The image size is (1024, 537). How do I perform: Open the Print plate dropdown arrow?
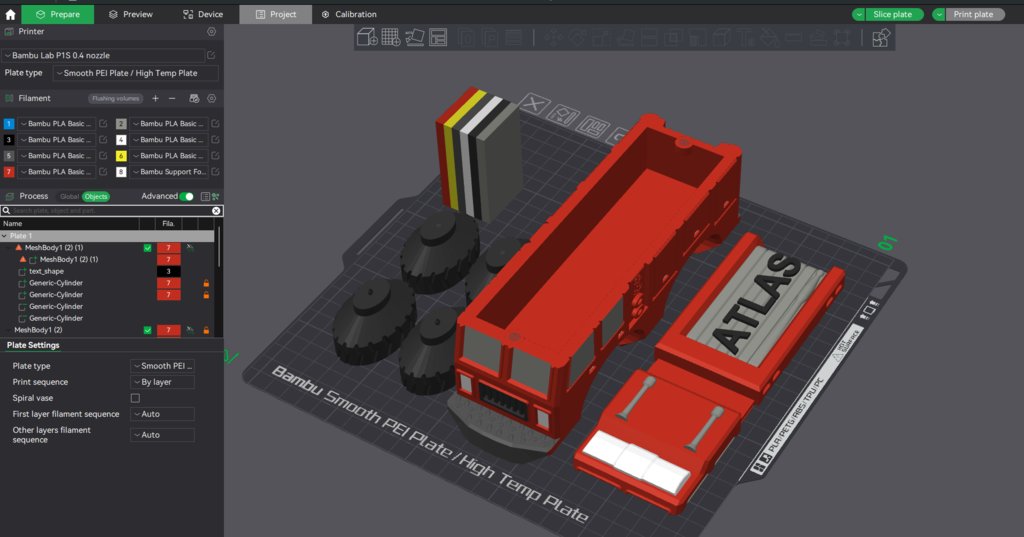(x=938, y=14)
